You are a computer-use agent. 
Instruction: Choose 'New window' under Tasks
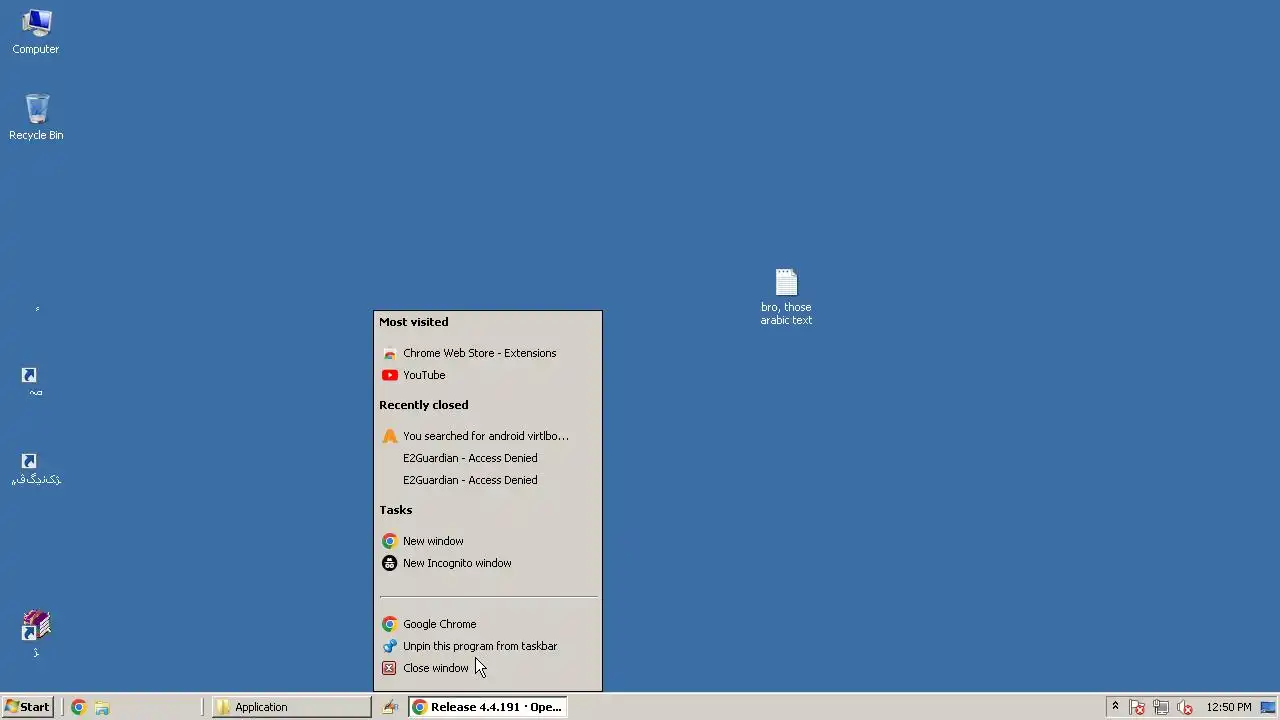pos(488,541)
